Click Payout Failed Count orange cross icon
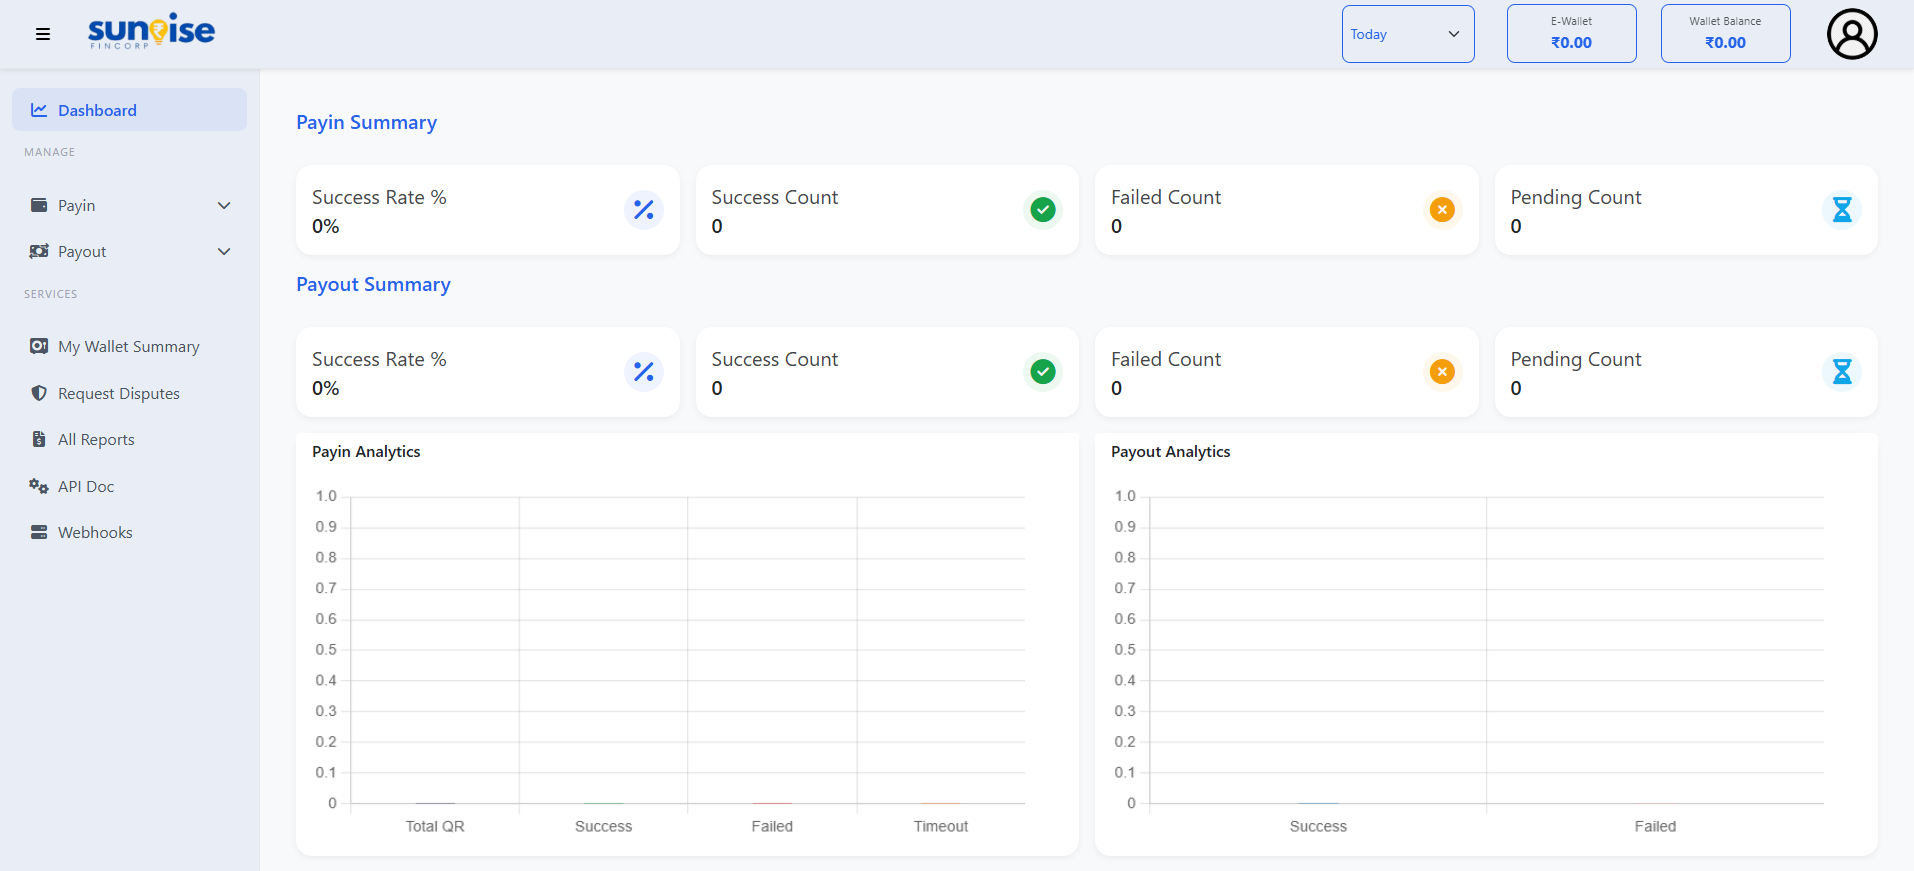The width and height of the screenshot is (1914, 871). pos(1441,372)
